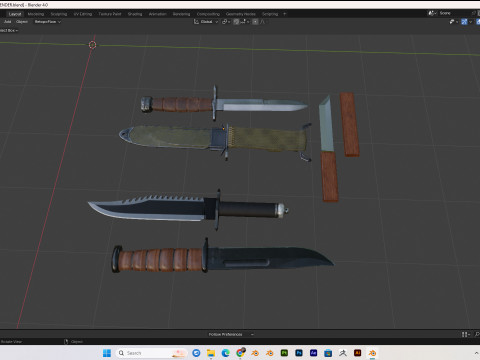480x360 pixels.
Task: Click the 3D cursor at world origin
Action: click(93, 45)
